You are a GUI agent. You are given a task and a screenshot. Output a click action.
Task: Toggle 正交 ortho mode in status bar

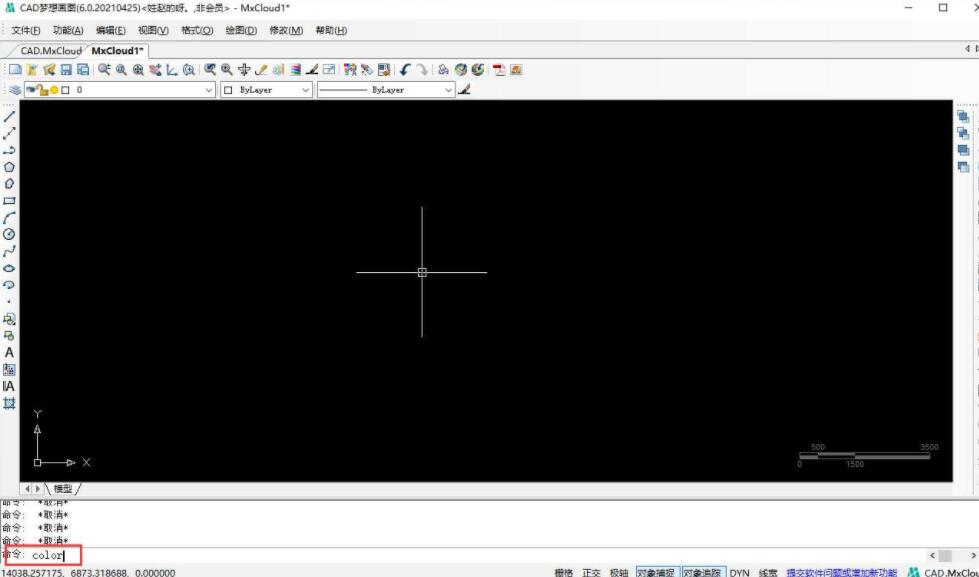tap(591, 572)
